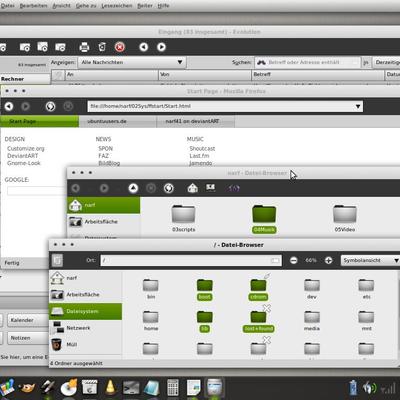This screenshot has width=400, height=400.
Task: Open the Alle Nachrichten filter dropdown
Action: tap(132, 62)
